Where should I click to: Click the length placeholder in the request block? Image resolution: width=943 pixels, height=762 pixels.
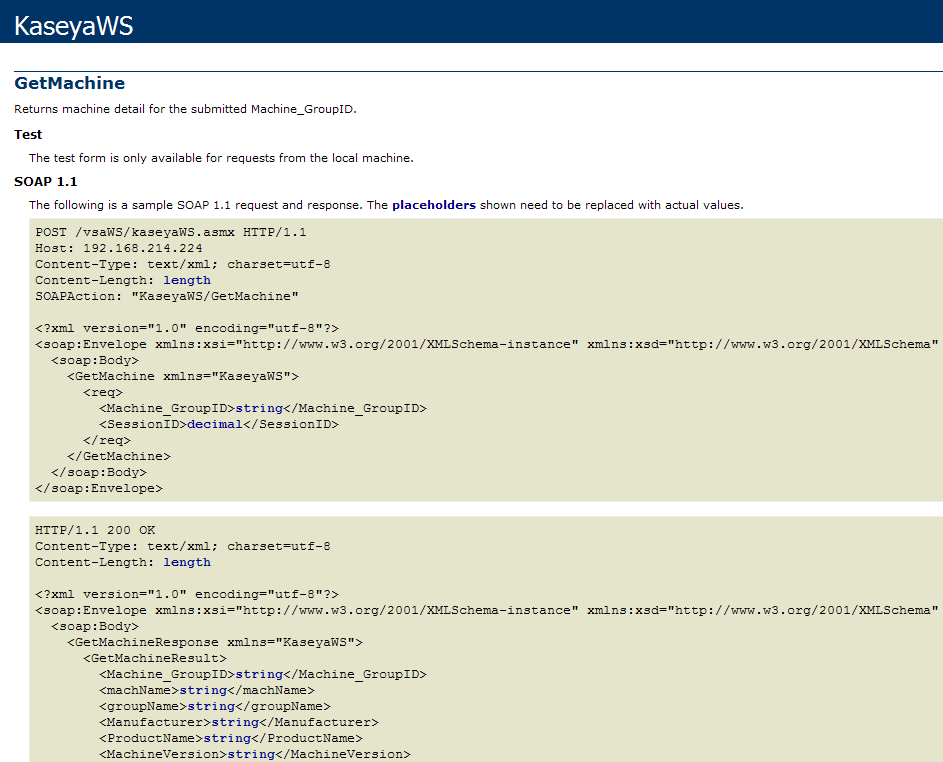tap(187, 280)
